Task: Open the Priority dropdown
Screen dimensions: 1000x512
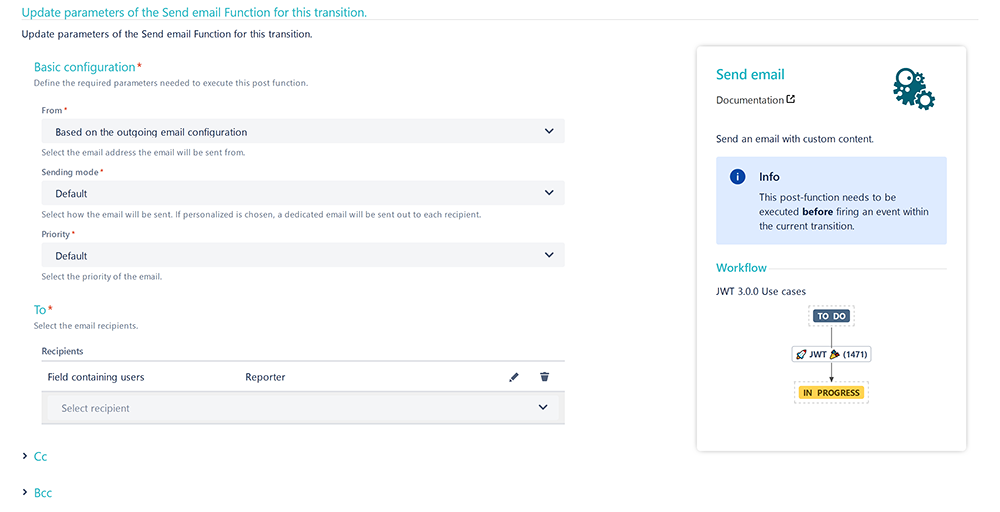Action: click(x=303, y=255)
